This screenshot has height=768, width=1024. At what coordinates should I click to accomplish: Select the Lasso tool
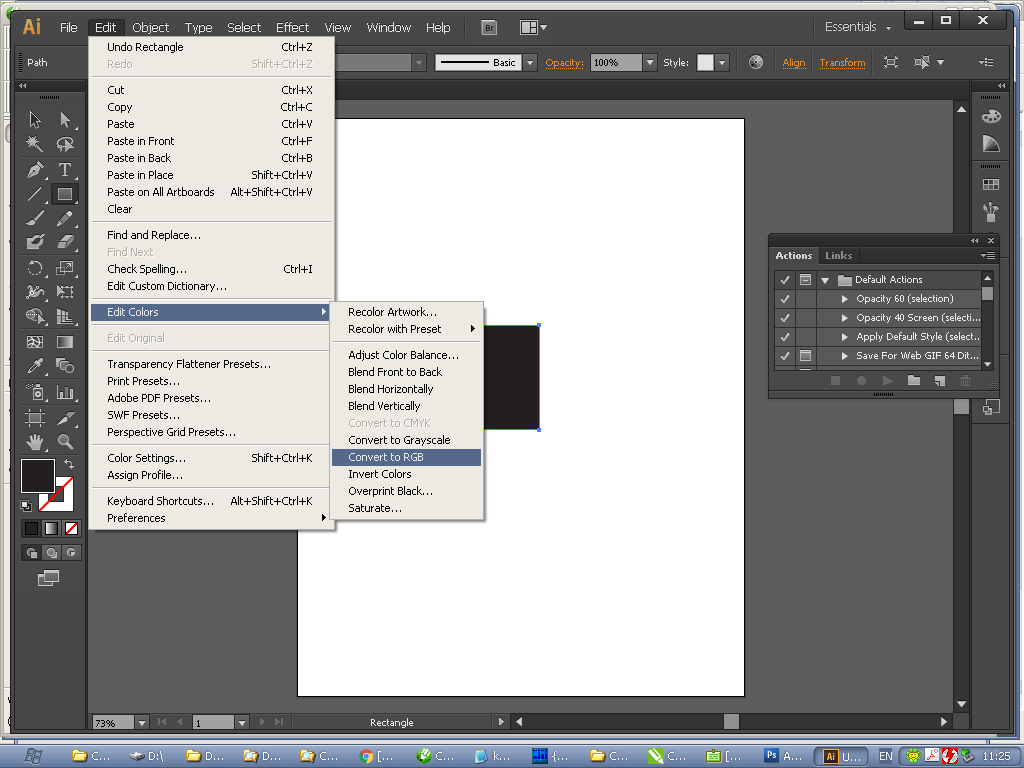(x=65, y=144)
